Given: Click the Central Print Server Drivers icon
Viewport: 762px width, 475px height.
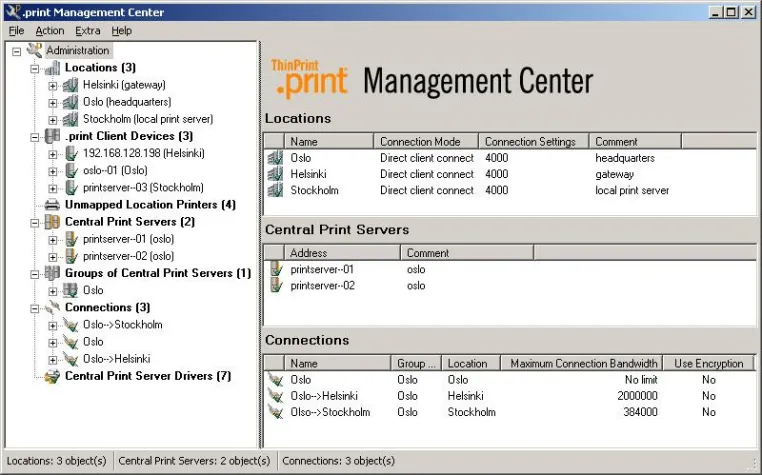Looking at the screenshot, I should pos(52,376).
